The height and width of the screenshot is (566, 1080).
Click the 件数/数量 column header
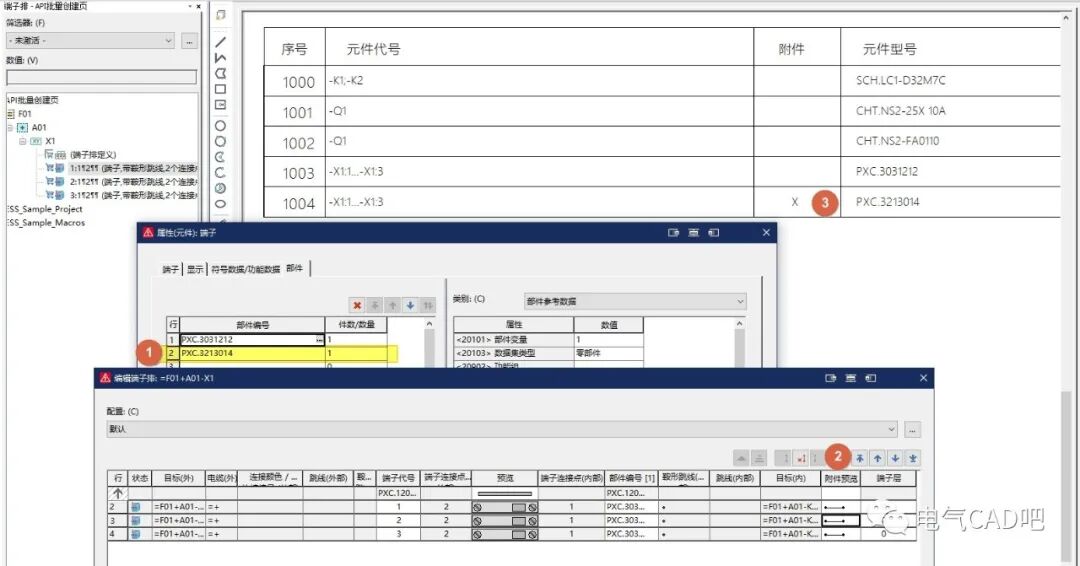[356, 324]
